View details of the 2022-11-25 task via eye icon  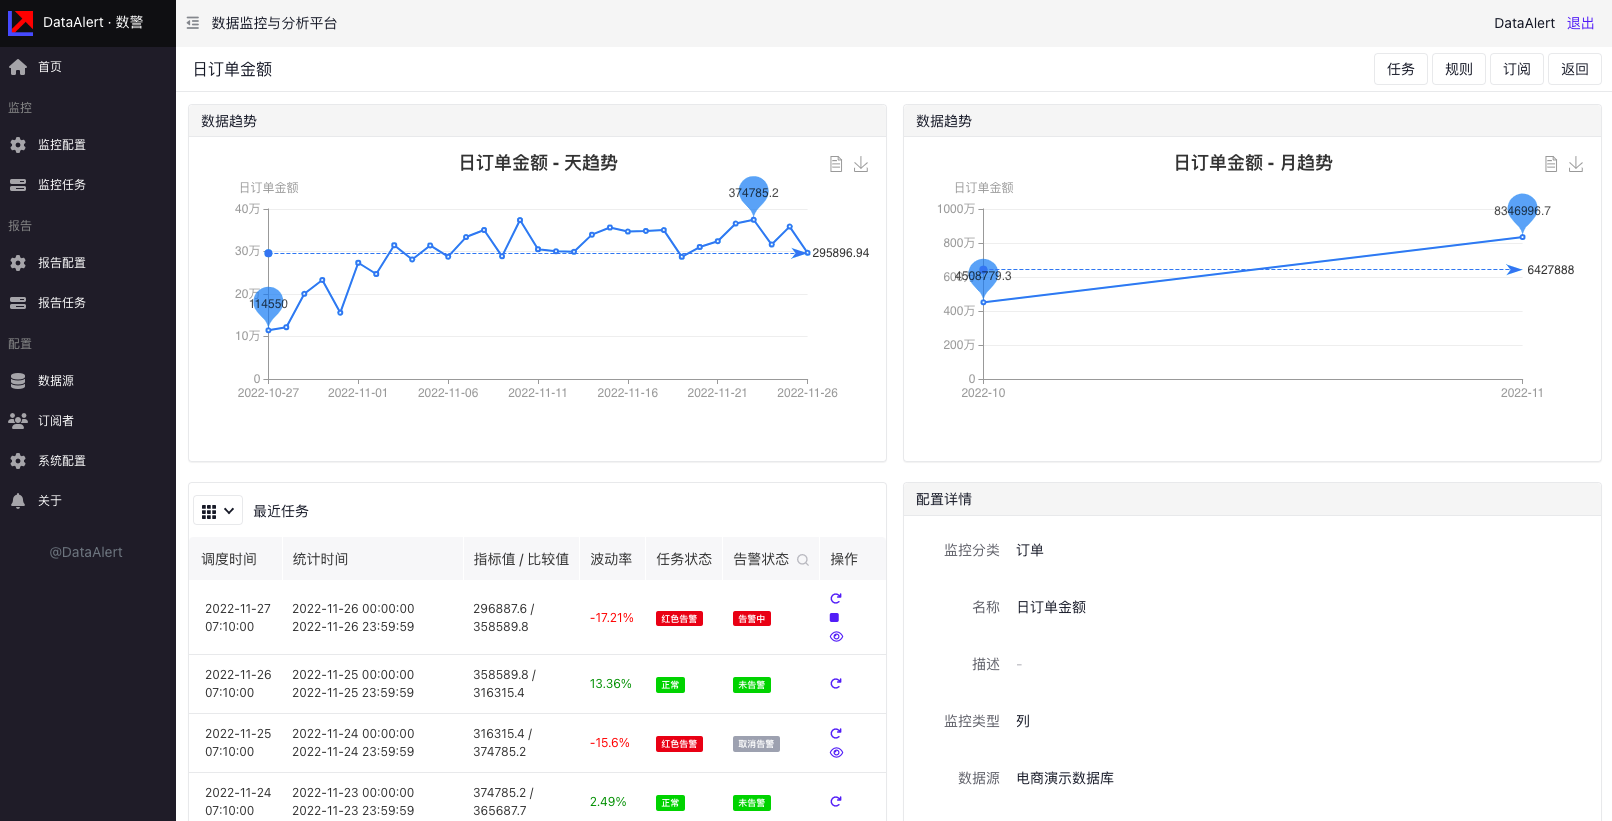click(836, 753)
